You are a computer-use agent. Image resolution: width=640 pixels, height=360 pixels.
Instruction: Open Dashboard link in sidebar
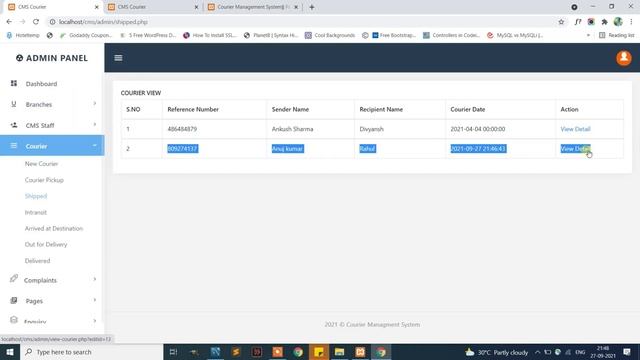point(41,84)
